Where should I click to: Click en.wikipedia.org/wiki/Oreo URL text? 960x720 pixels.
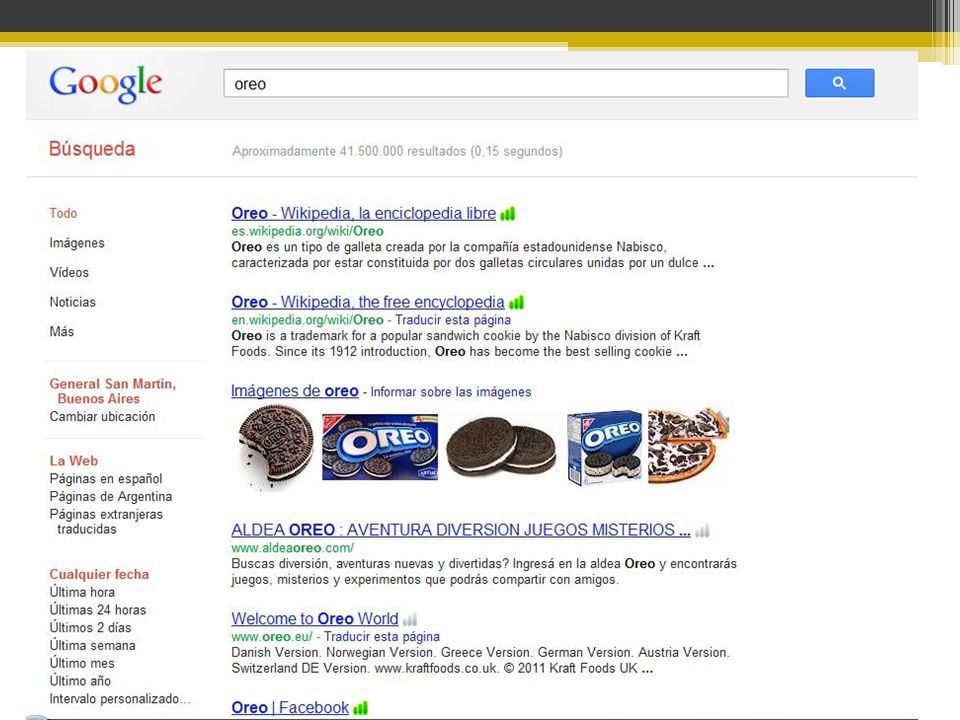[x=307, y=320]
